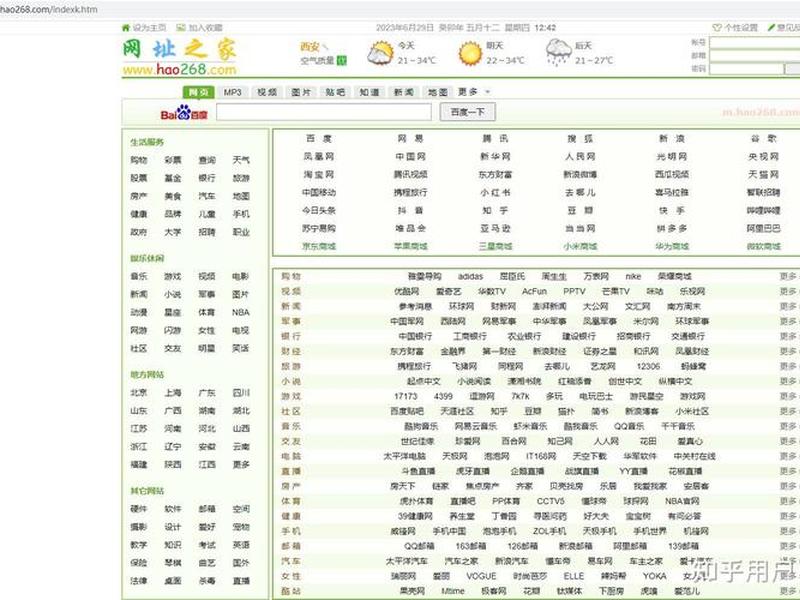Click 音乐 in the 娱乐休闲 sidebar
800x600 pixels.
pyautogui.click(x=139, y=277)
